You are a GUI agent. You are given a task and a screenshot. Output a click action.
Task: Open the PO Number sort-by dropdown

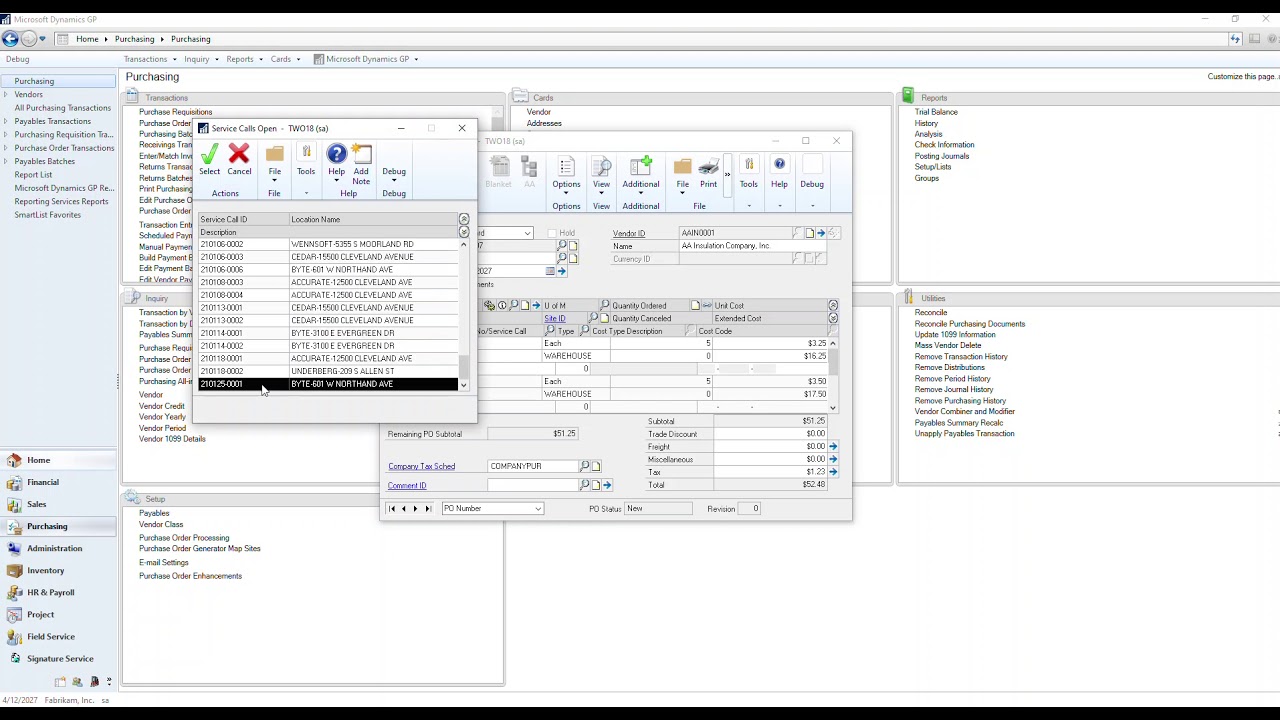click(538, 509)
